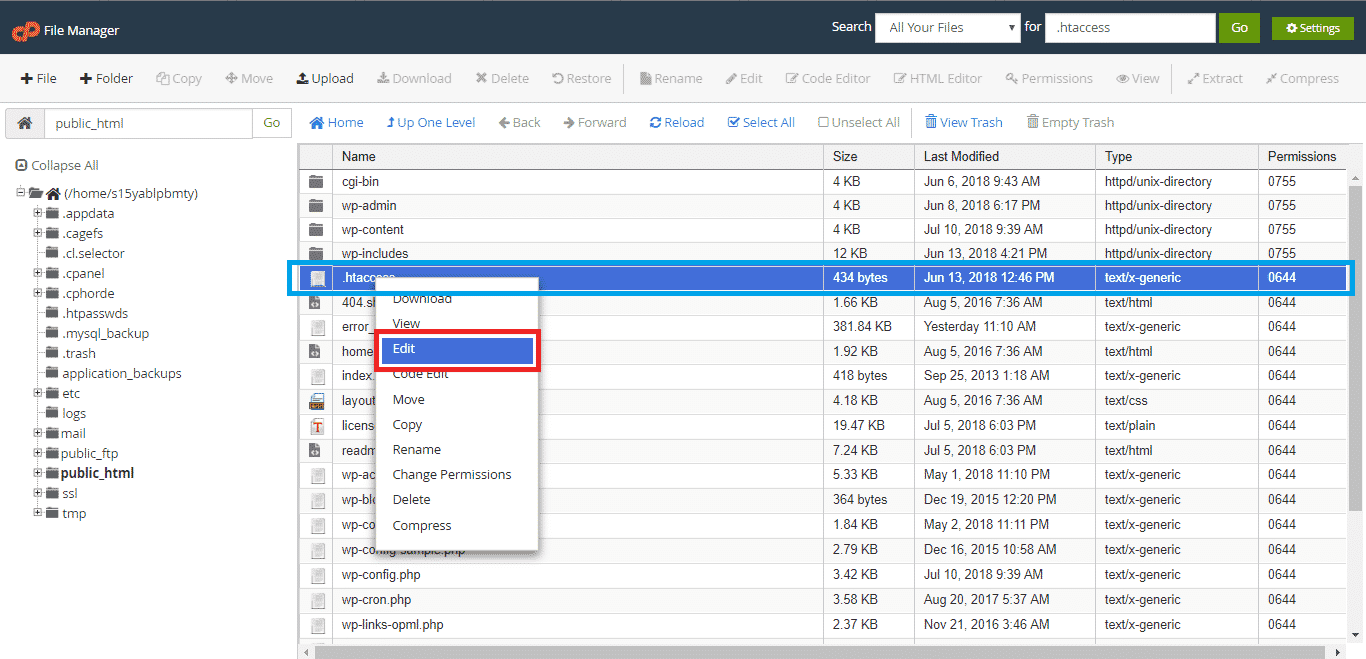Expand the .cagefs tree folder
This screenshot has height=659, width=1366.
coord(38,233)
